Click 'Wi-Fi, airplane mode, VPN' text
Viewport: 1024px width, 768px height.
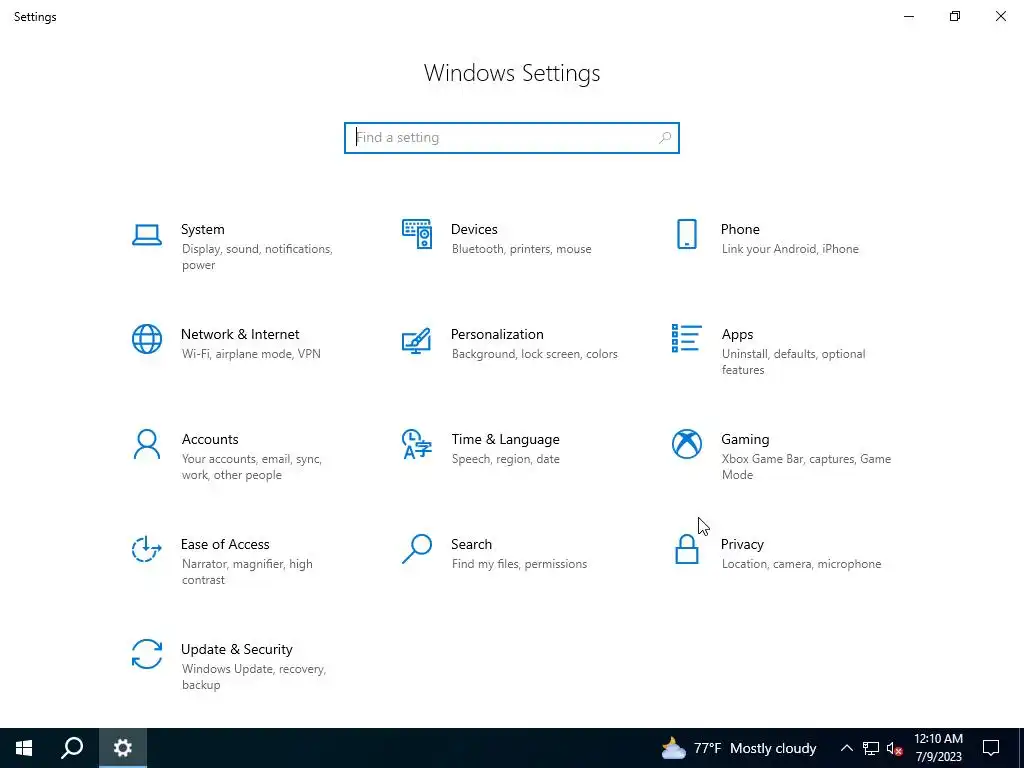click(x=251, y=354)
